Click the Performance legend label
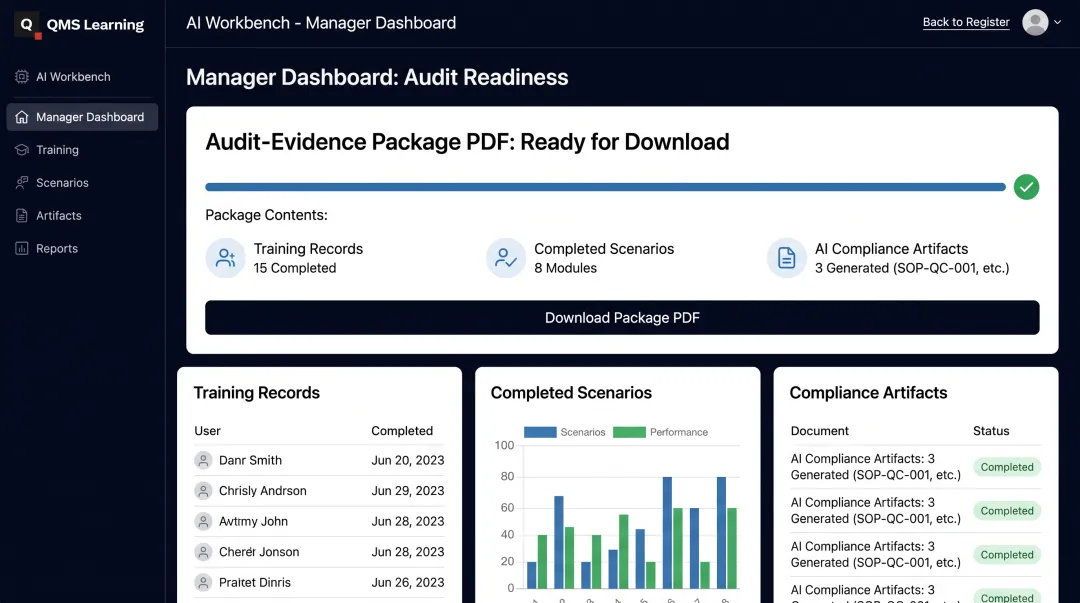Screen dimensions: 1080x603 [x=678, y=432]
